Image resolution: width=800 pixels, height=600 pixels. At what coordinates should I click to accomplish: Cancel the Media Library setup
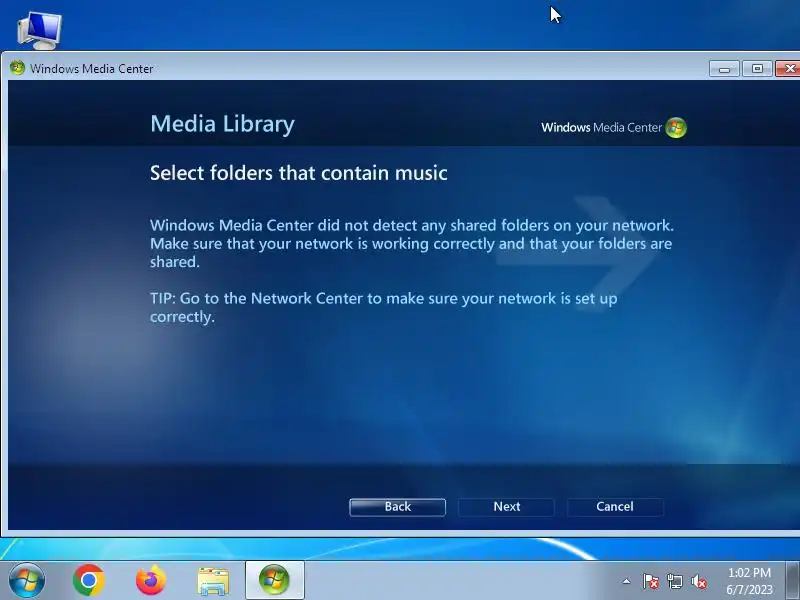[x=615, y=507]
